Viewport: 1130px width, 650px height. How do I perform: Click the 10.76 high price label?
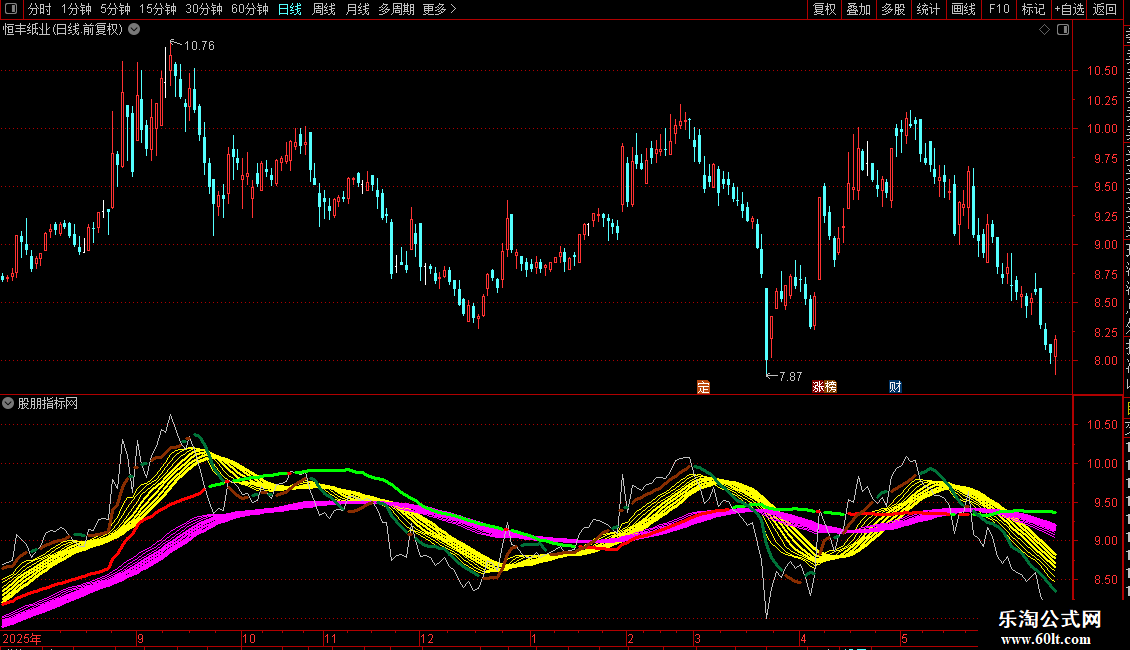[199, 46]
